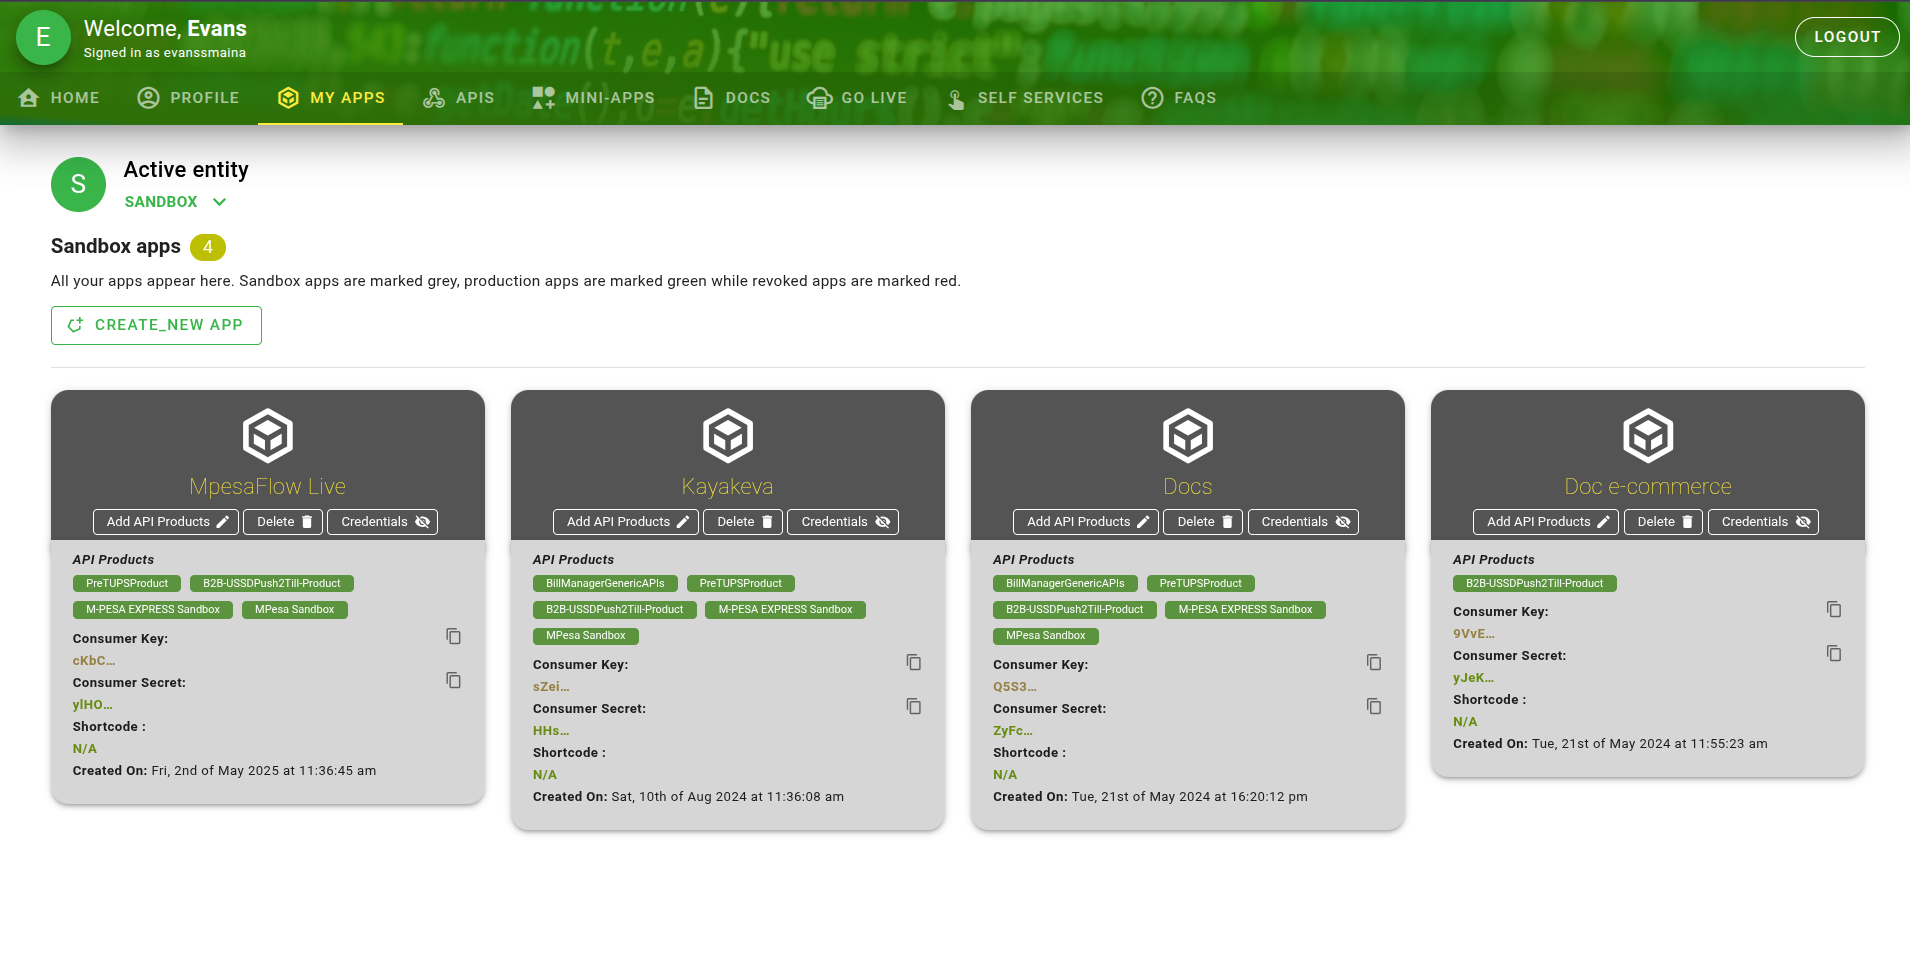Click PreTUPSProduct tag in MpesaFlow Live card
Screen dimensions: 1910x956
pos(127,584)
